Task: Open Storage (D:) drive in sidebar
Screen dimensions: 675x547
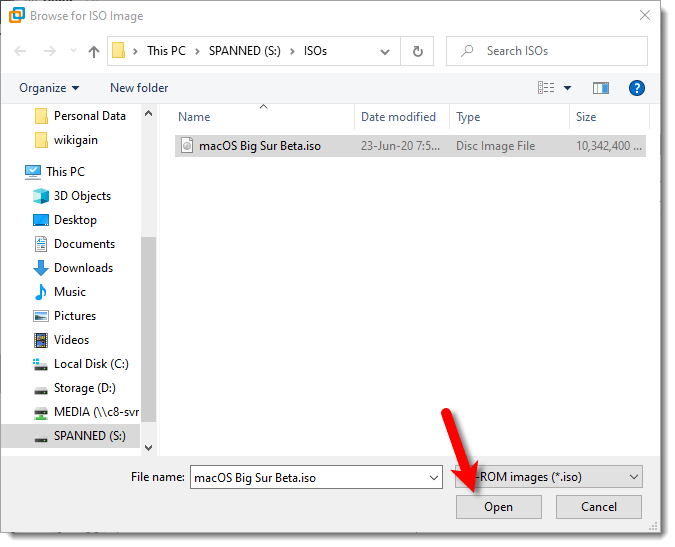Action: tap(85, 388)
